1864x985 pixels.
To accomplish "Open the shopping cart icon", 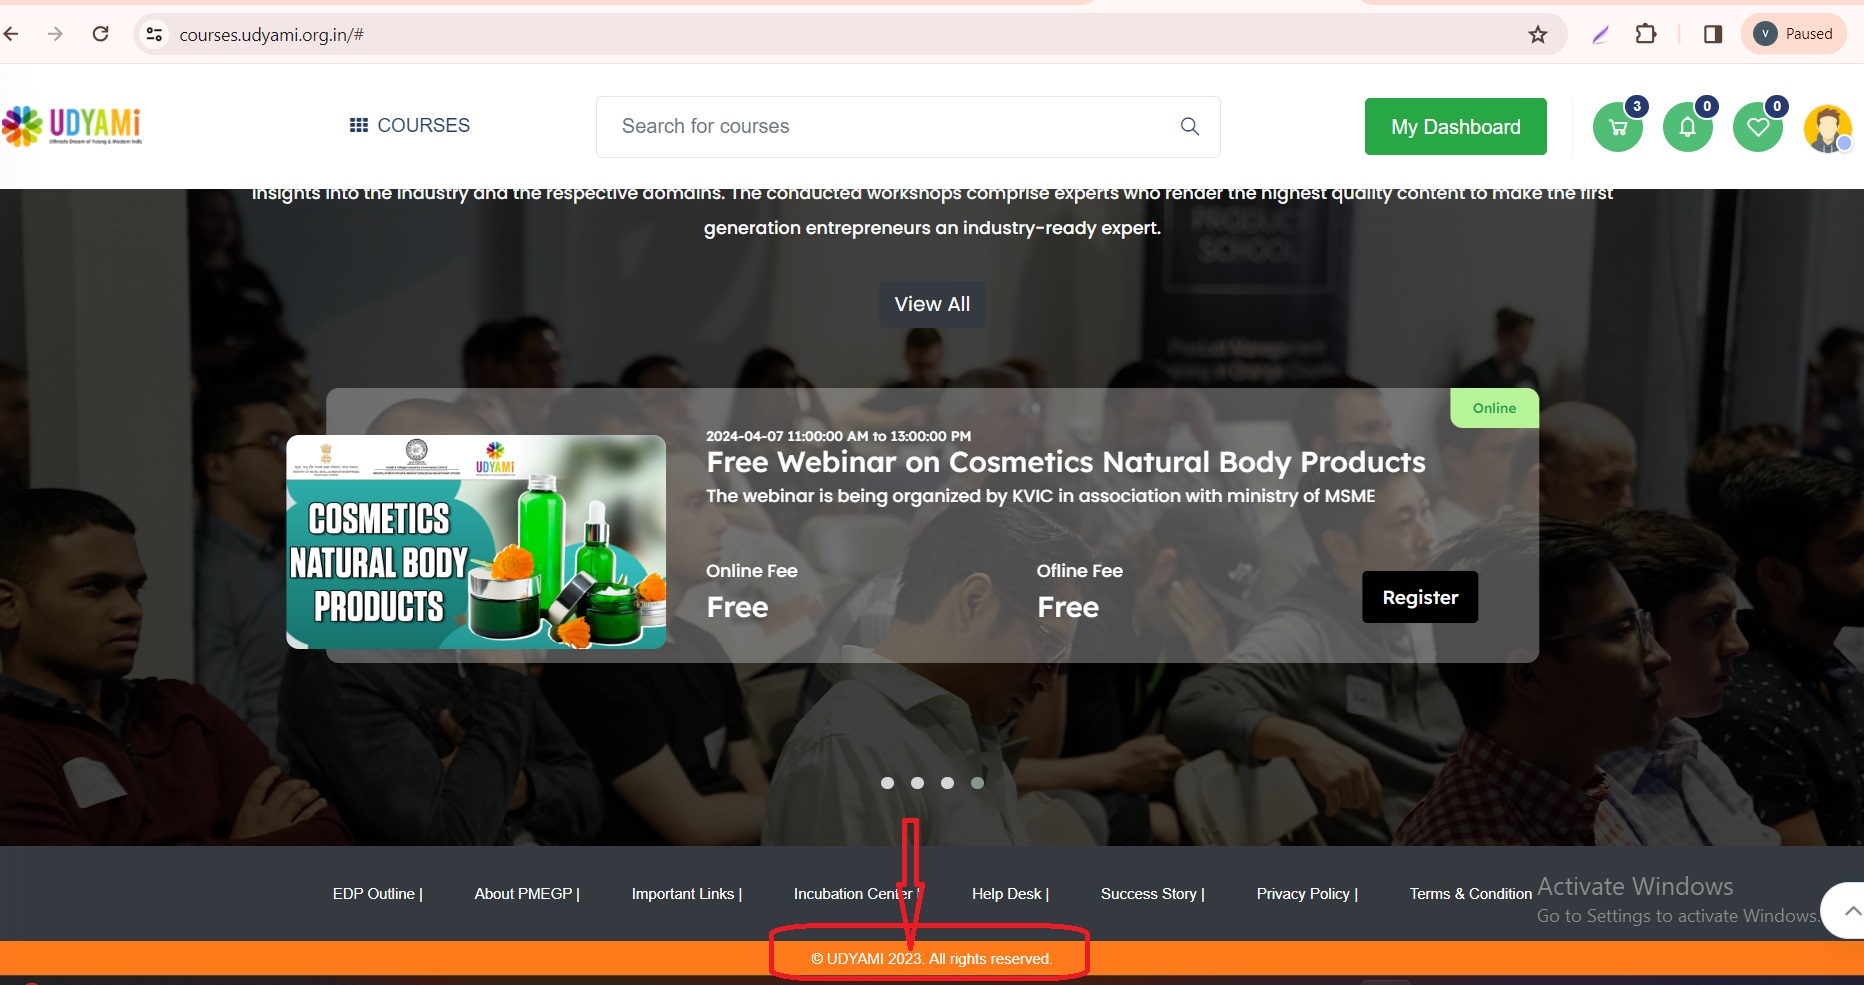I will click(x=1617, y=126).
